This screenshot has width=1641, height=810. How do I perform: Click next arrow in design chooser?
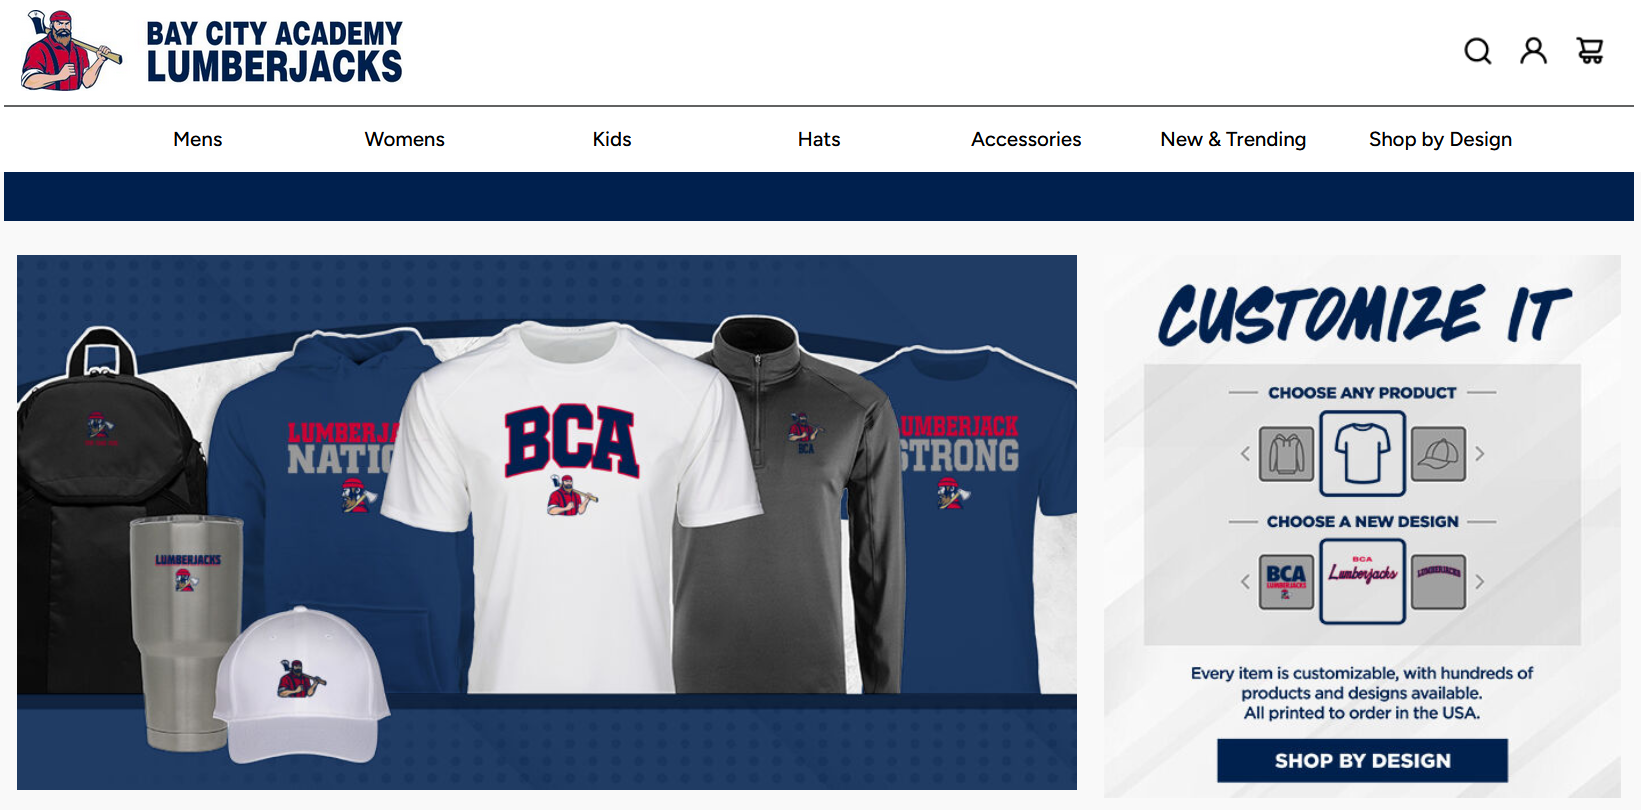tap(1480, 582)
